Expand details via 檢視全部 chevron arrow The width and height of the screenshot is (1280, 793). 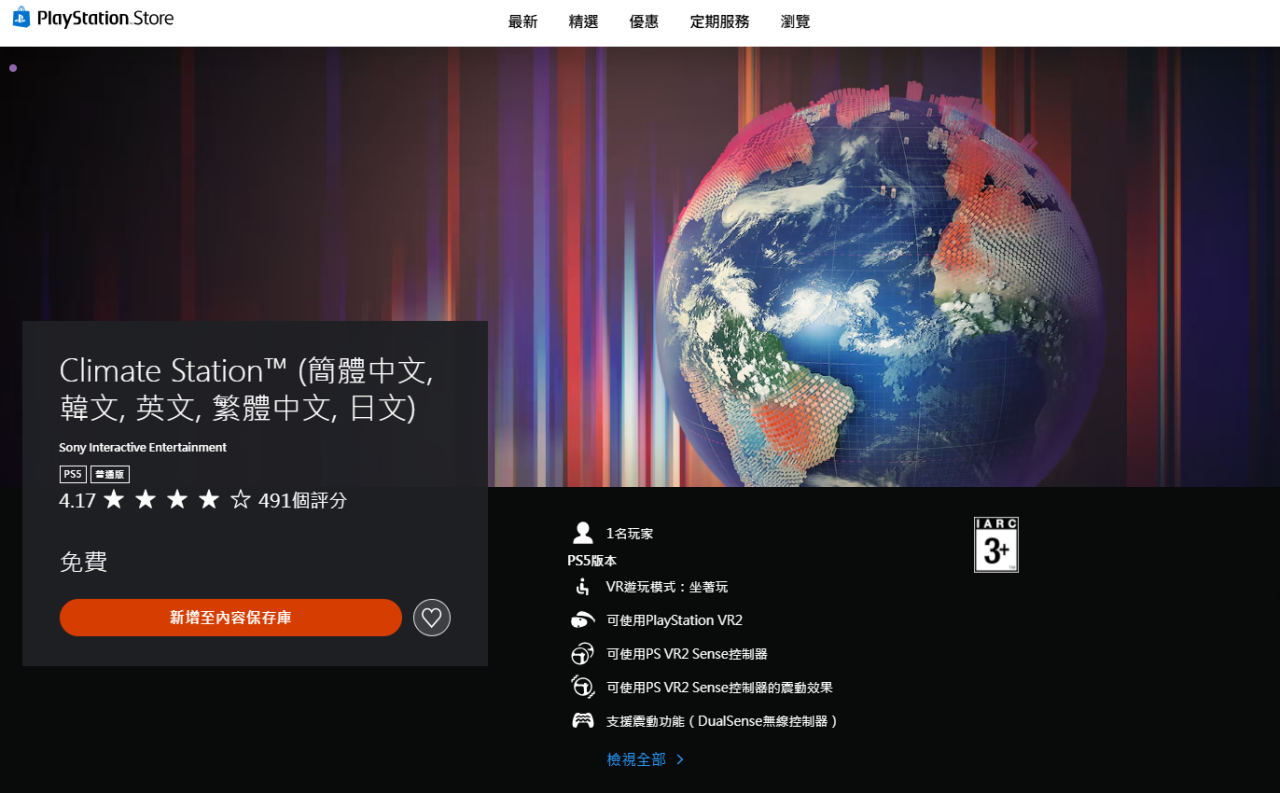tap(680, 760)
